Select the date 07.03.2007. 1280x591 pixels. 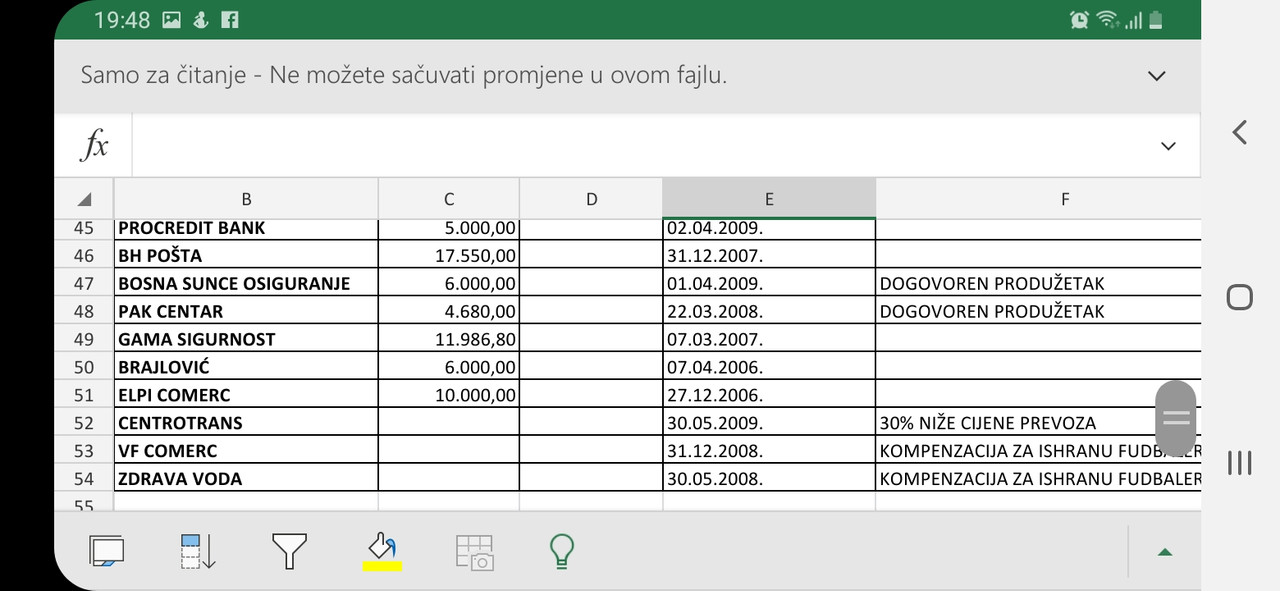click(x=769, y=339)
